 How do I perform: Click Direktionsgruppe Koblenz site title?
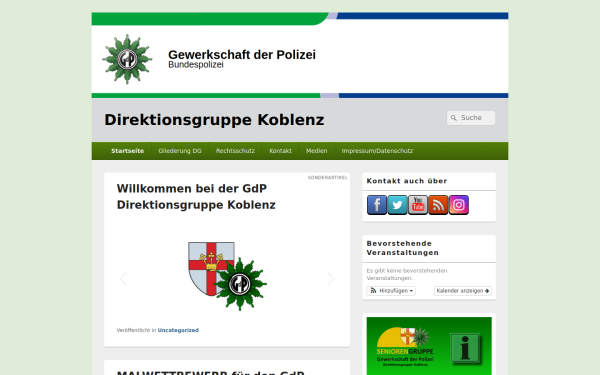214,120
